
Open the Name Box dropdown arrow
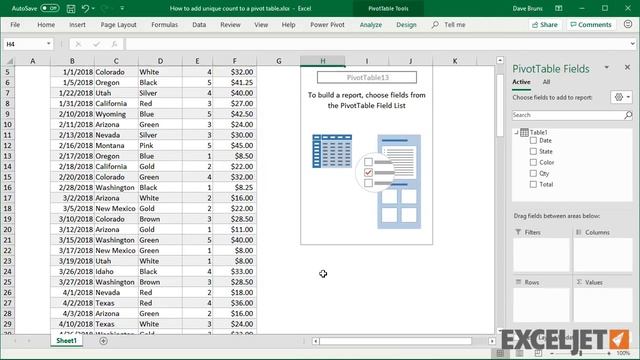click(x=49, y=44)
